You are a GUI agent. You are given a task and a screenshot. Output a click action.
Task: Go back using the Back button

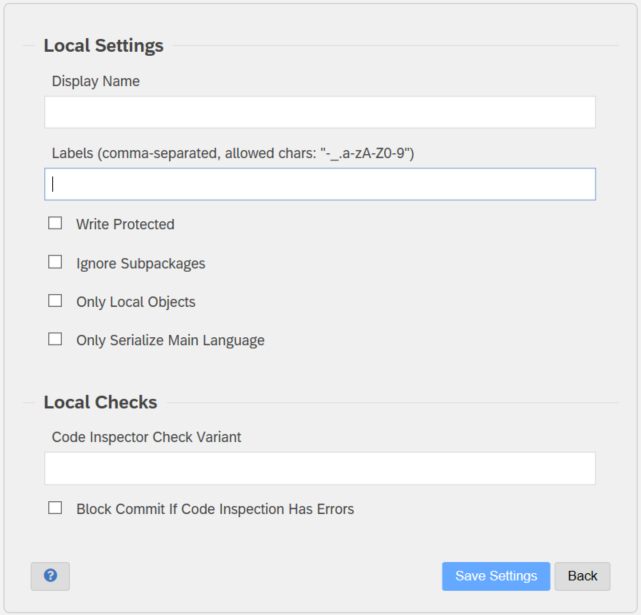(583, 576)
